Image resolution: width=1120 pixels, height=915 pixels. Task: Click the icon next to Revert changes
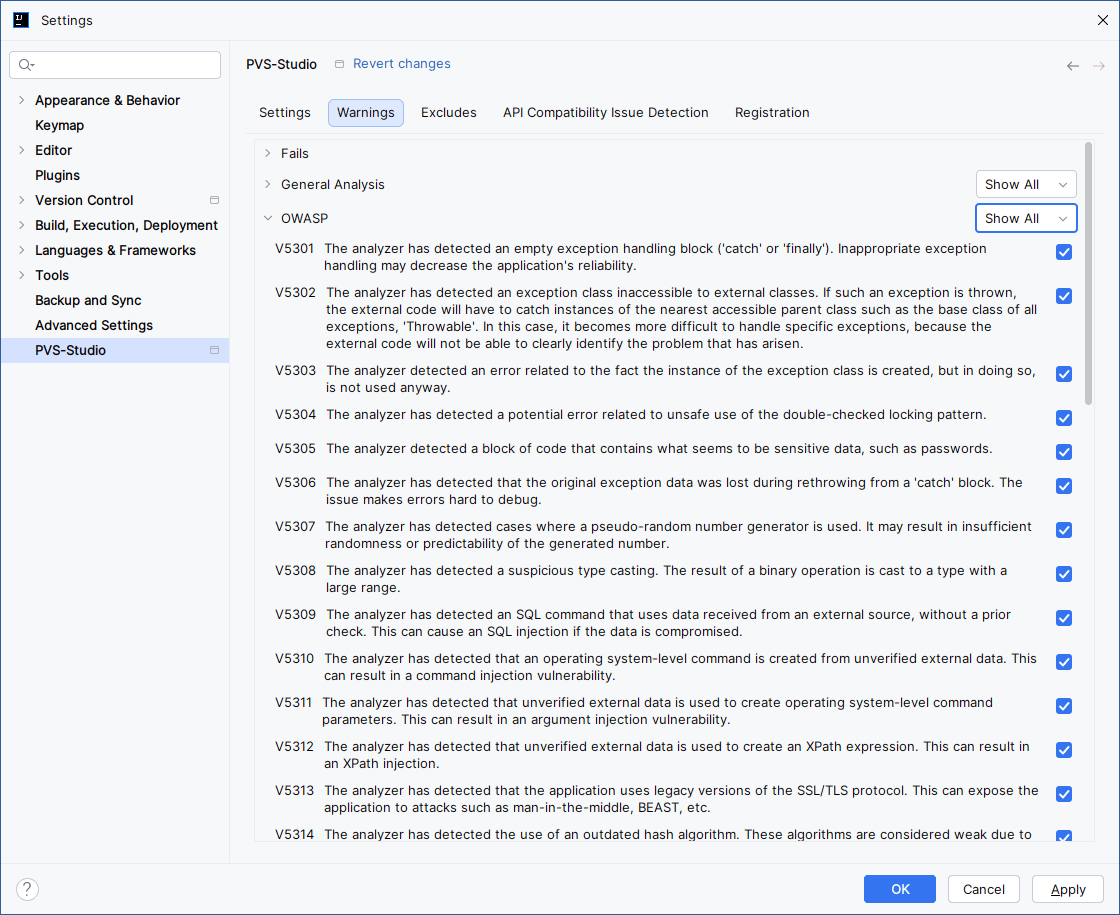(x=340, y=64)
